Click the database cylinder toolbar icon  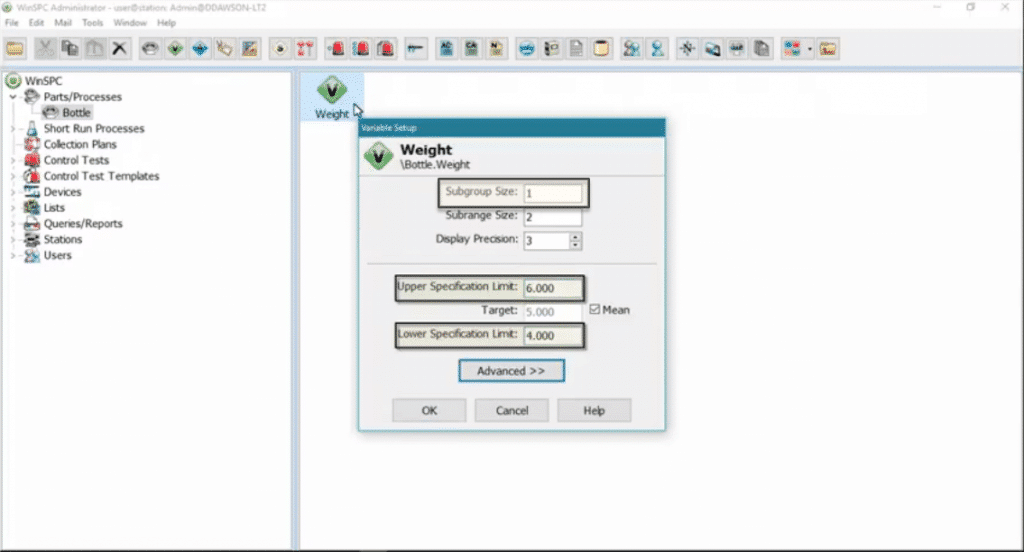click(x=601, y=48)
